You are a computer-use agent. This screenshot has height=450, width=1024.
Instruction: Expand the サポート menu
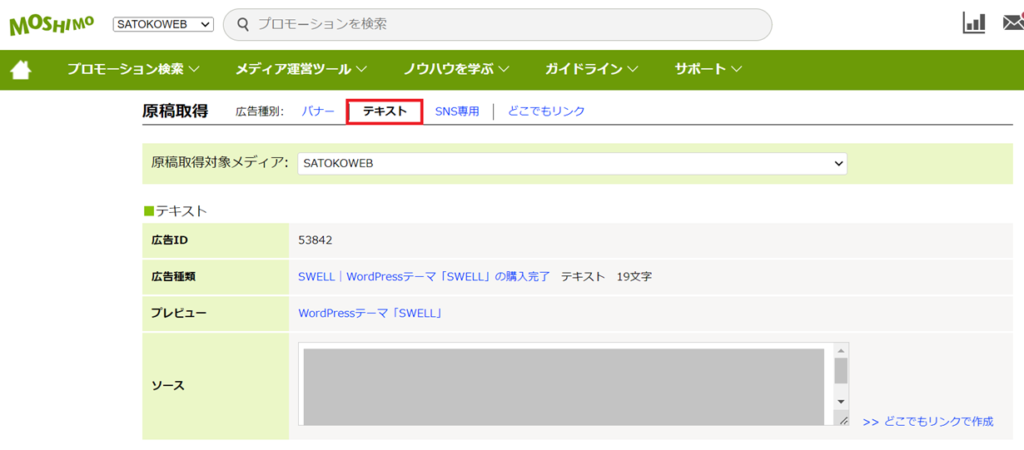[709, 69]
